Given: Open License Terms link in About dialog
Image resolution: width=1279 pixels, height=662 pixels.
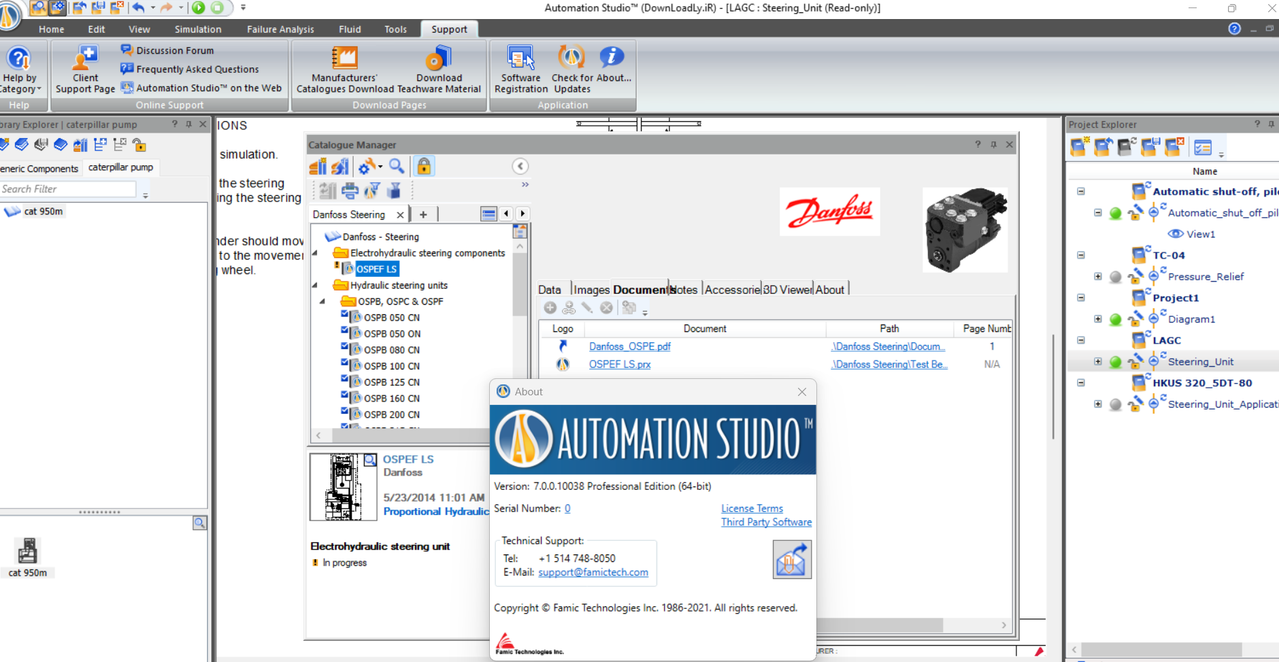Looking at the screenshot, I should [752, 508].
